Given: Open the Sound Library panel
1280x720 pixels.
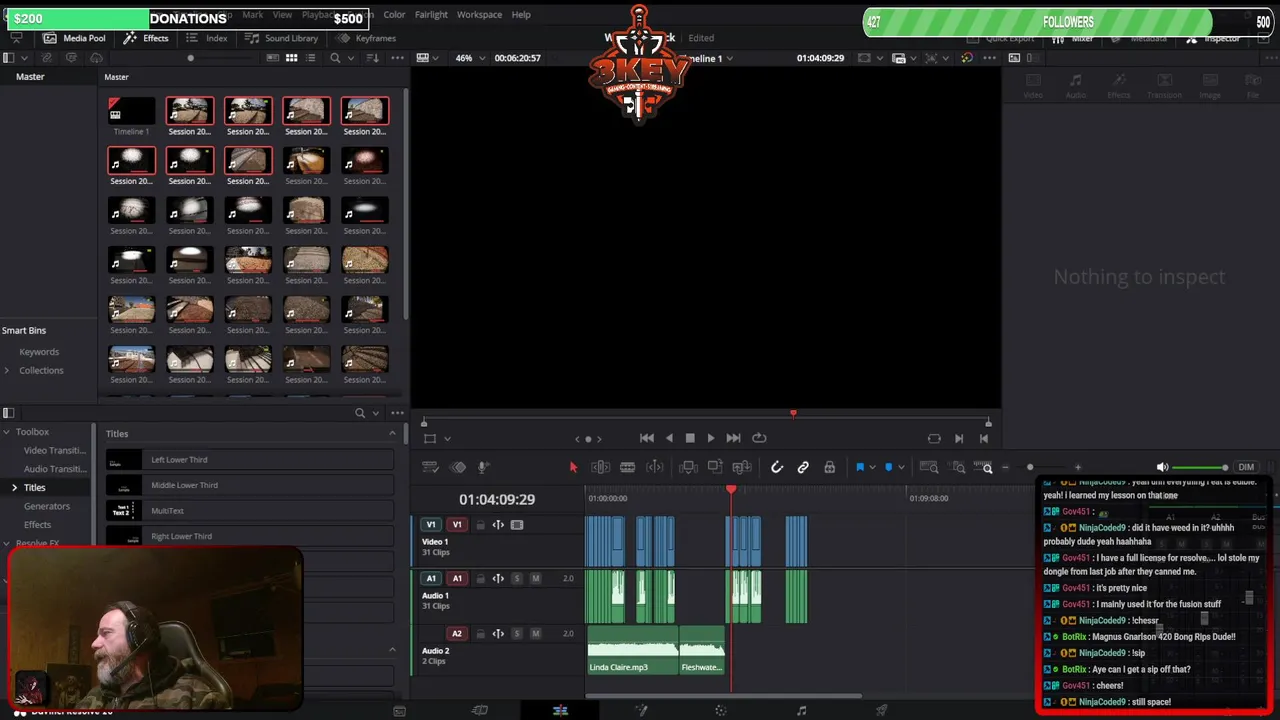Looking at the screenshot, I should [x=281, y=38].
